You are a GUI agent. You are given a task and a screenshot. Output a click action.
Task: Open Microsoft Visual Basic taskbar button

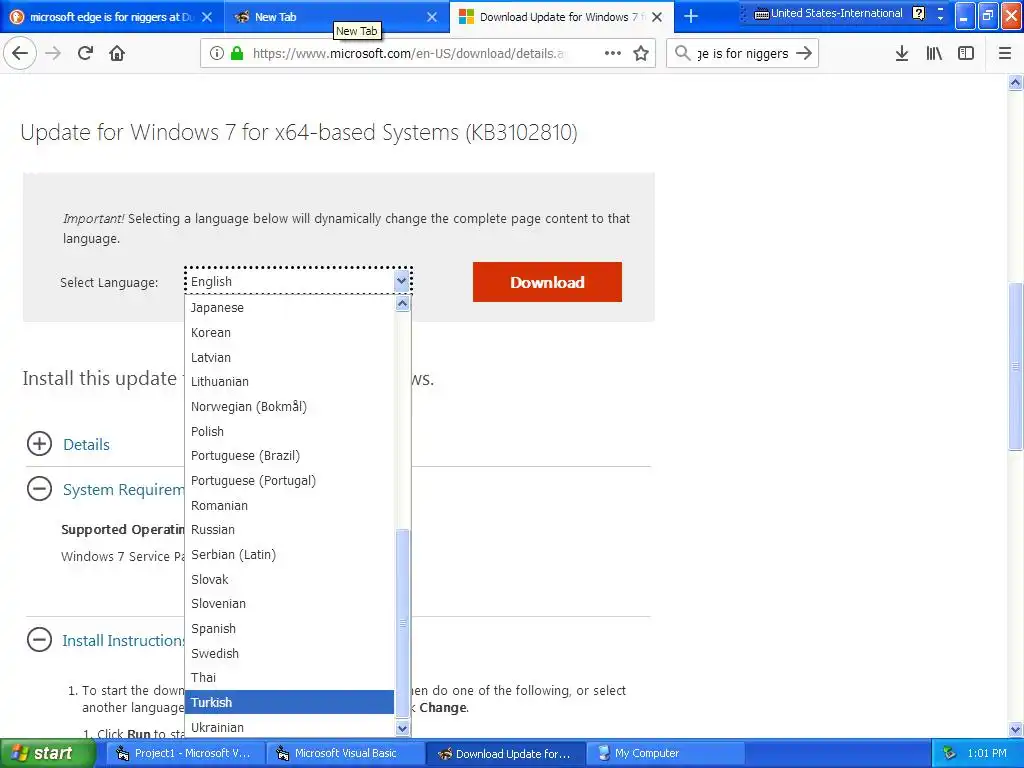click(x=347, y=753)
